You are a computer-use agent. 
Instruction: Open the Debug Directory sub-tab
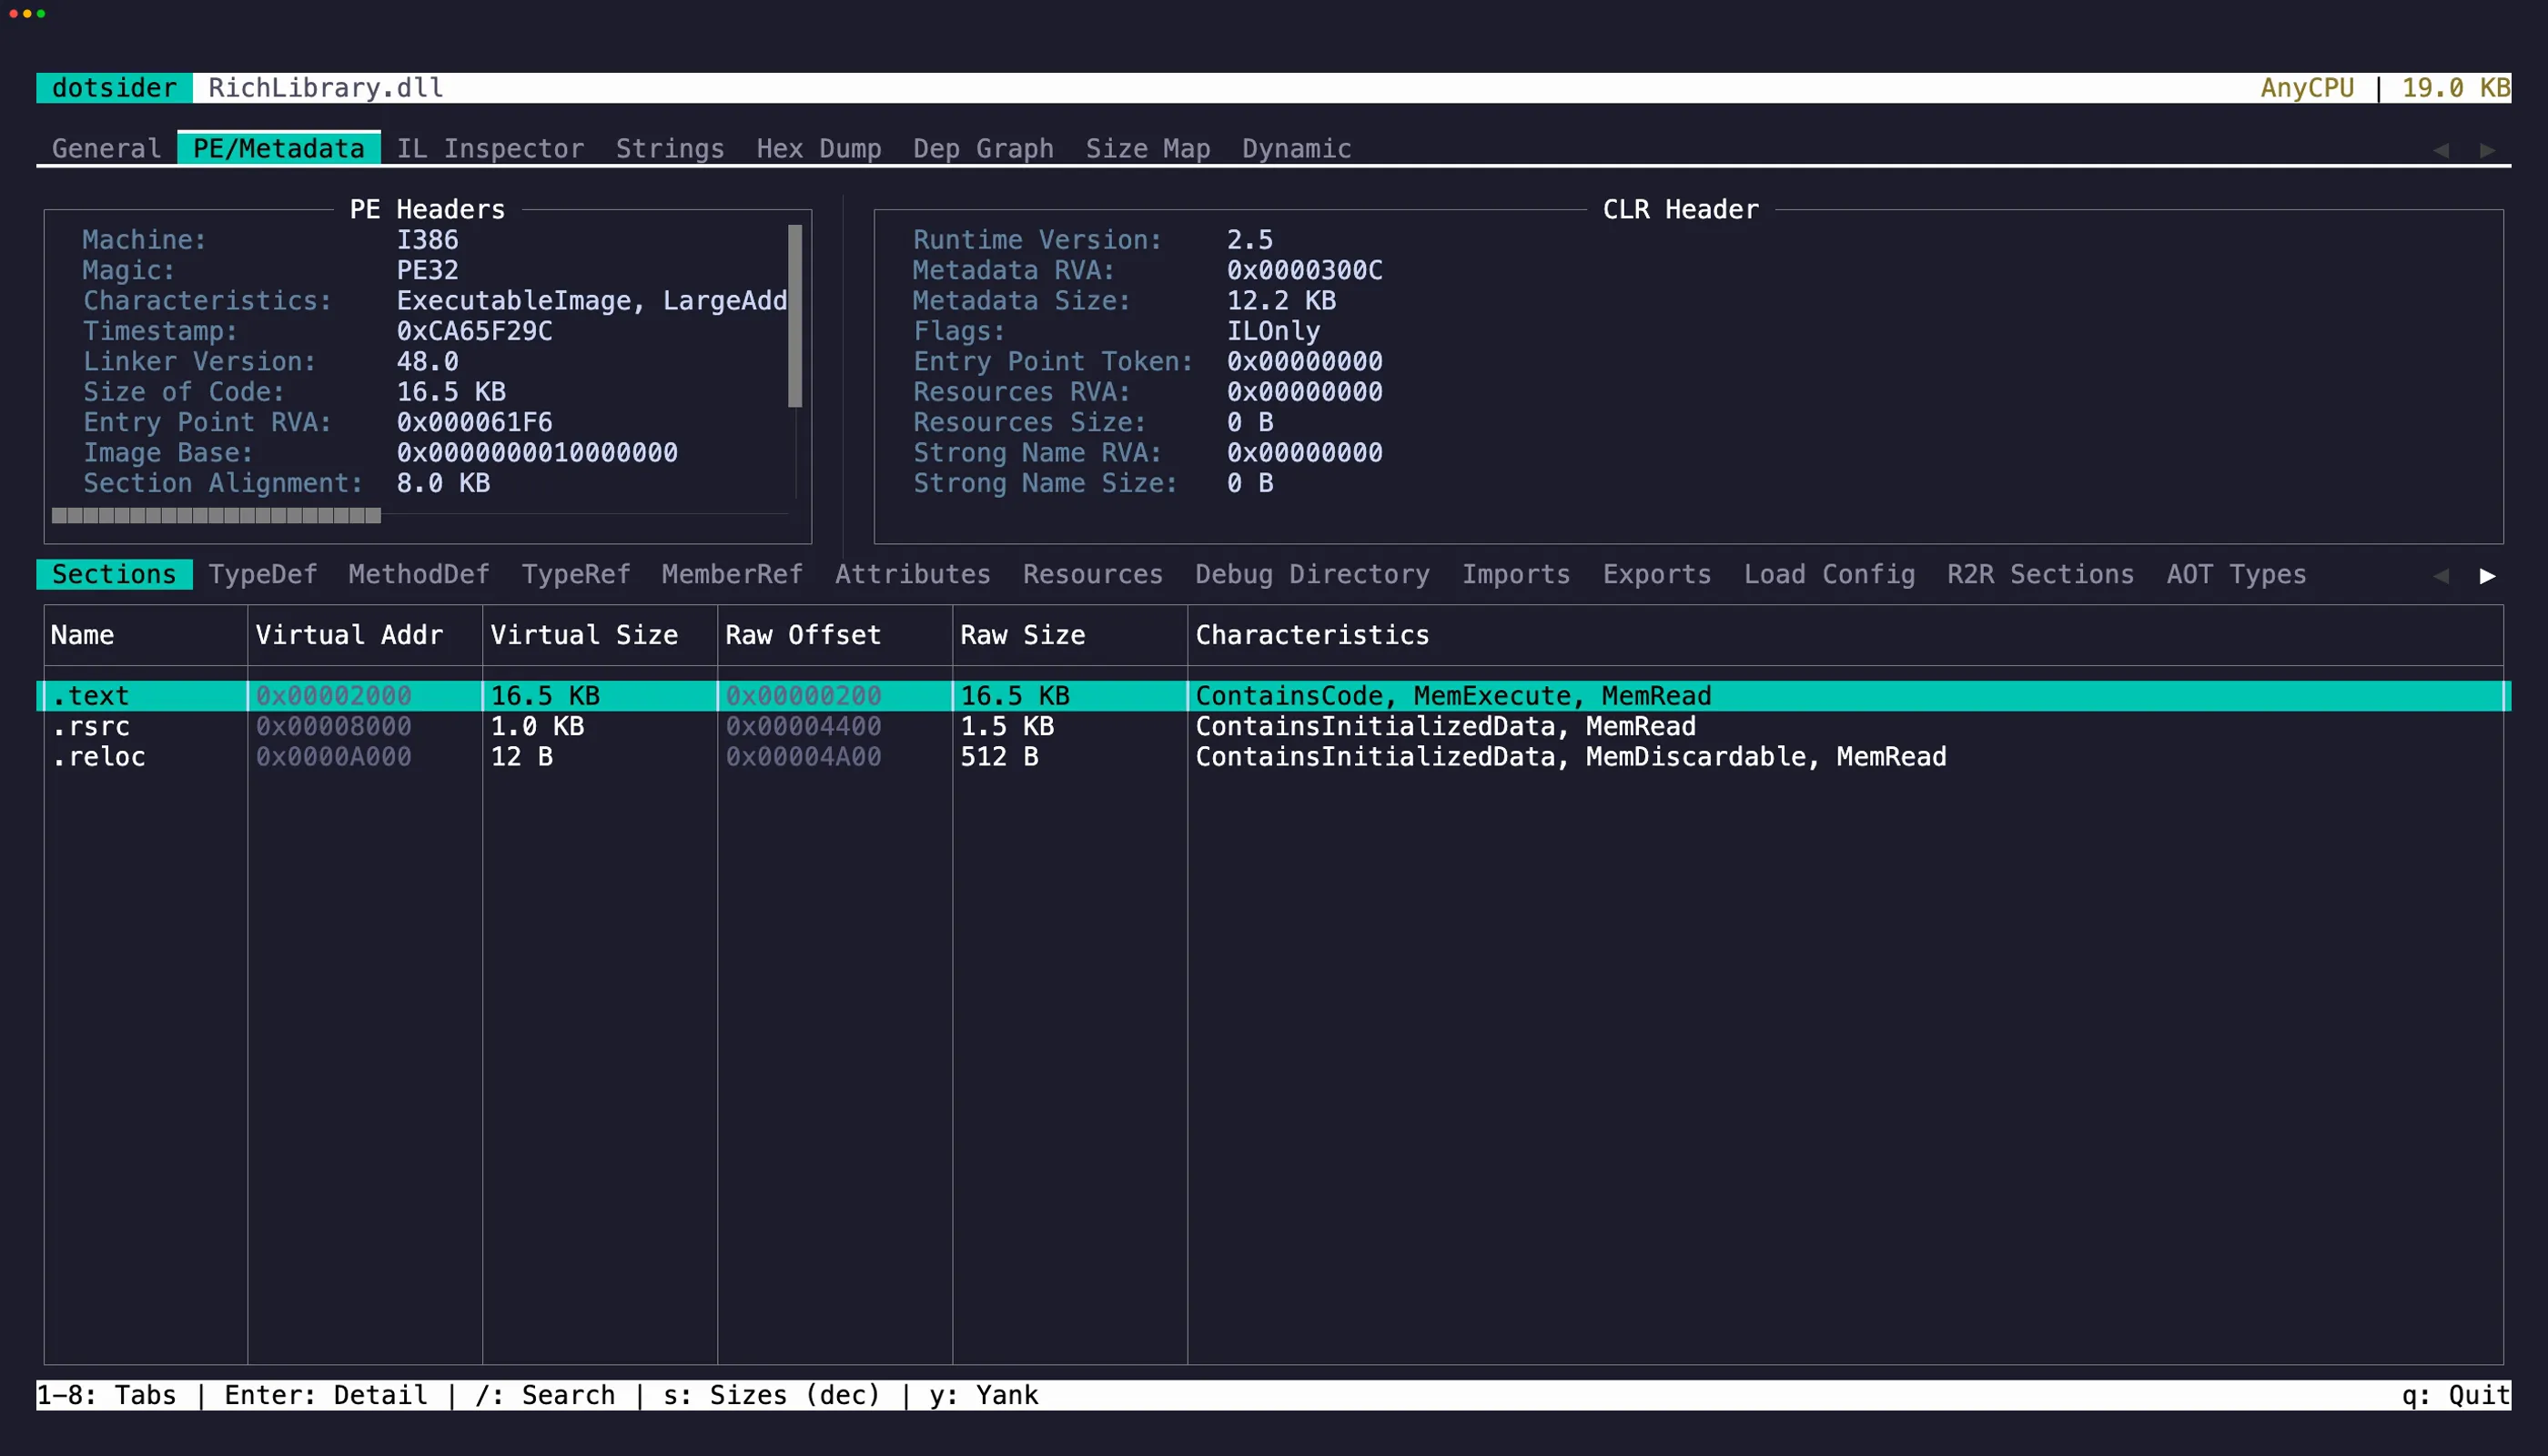[1312, 575]
